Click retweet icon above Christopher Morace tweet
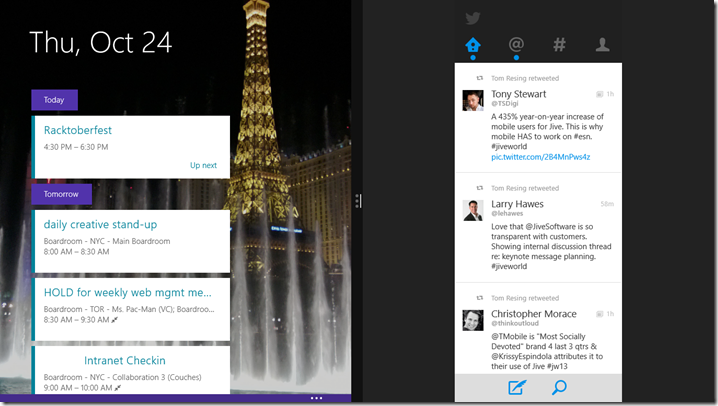This screenshot has height=406, width=718. 479,298
